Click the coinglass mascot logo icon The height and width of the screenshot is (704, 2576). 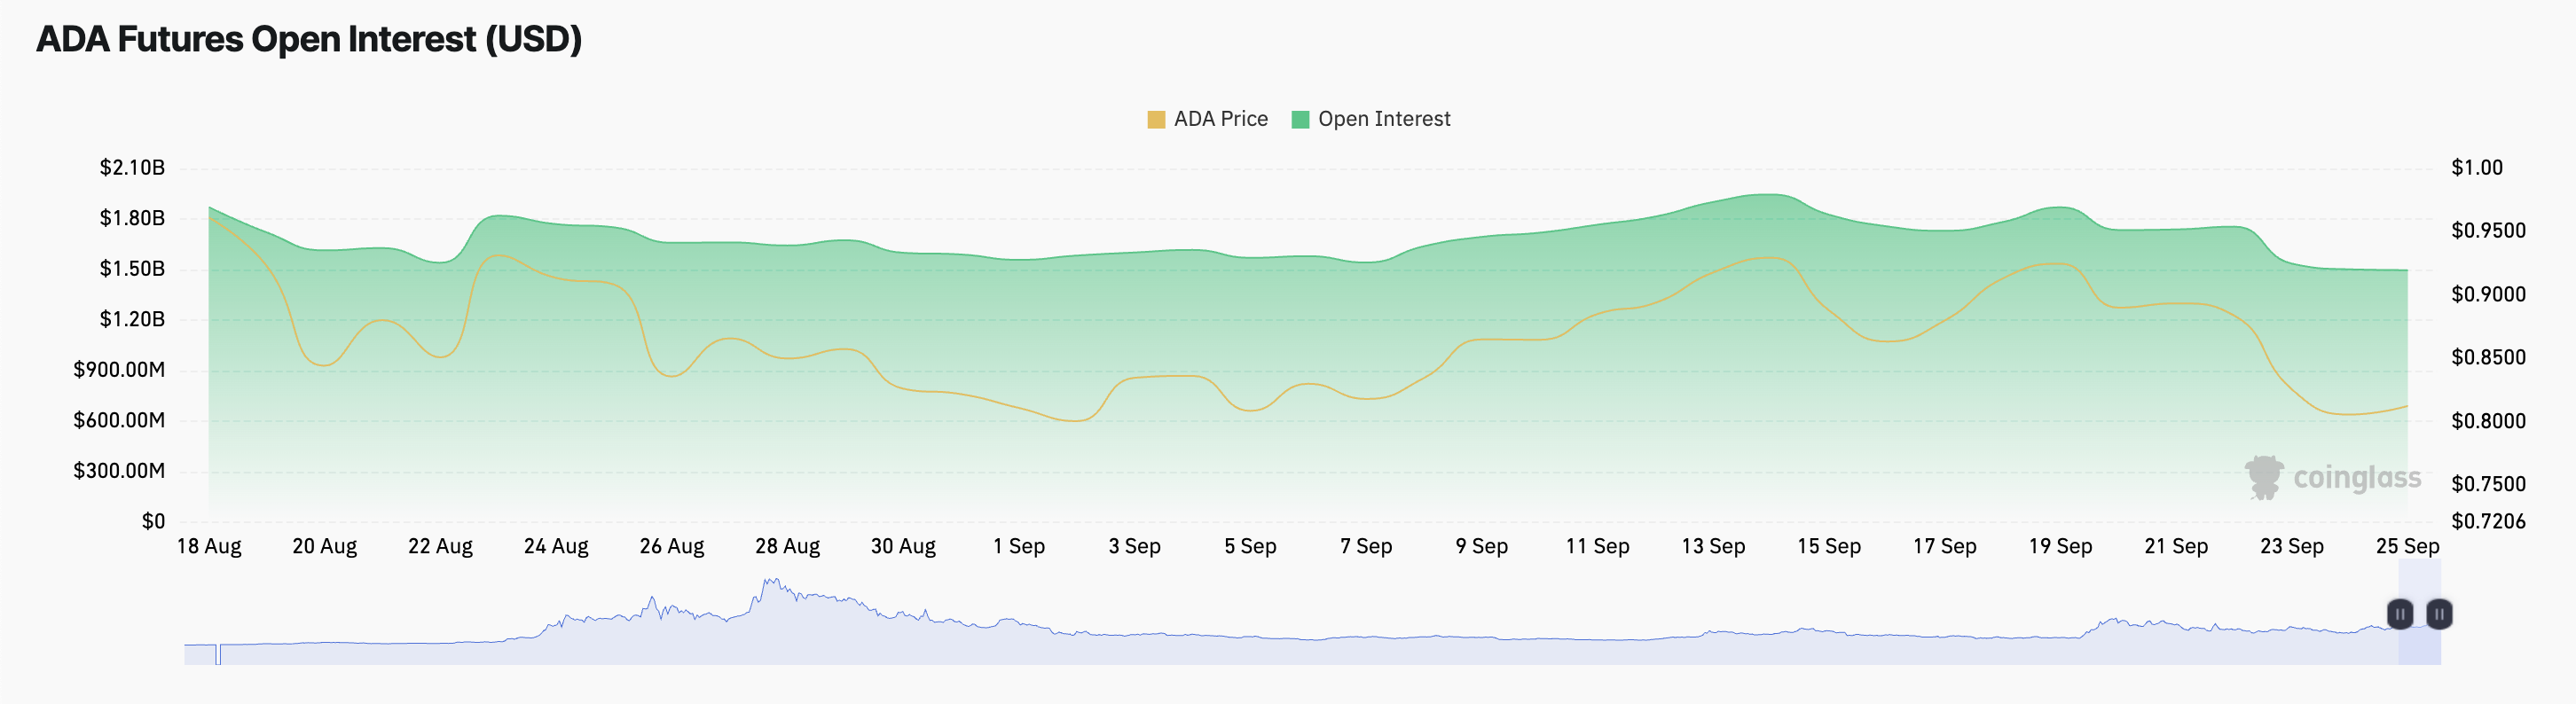coord(2264,477)
